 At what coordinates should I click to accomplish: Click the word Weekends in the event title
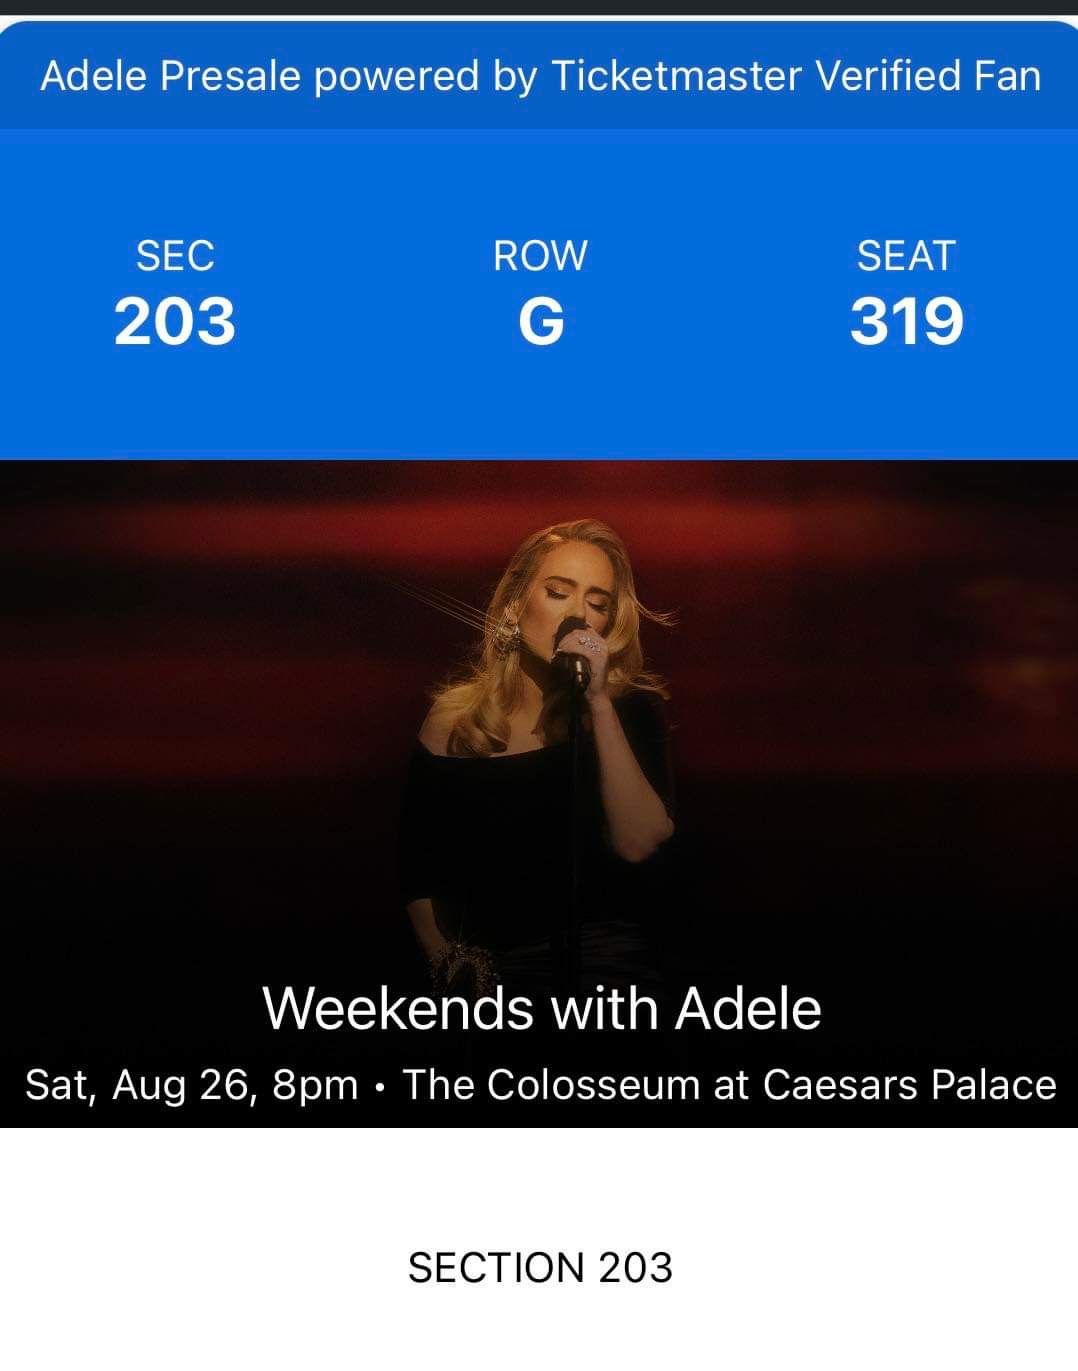click(x=398, y=1008)
